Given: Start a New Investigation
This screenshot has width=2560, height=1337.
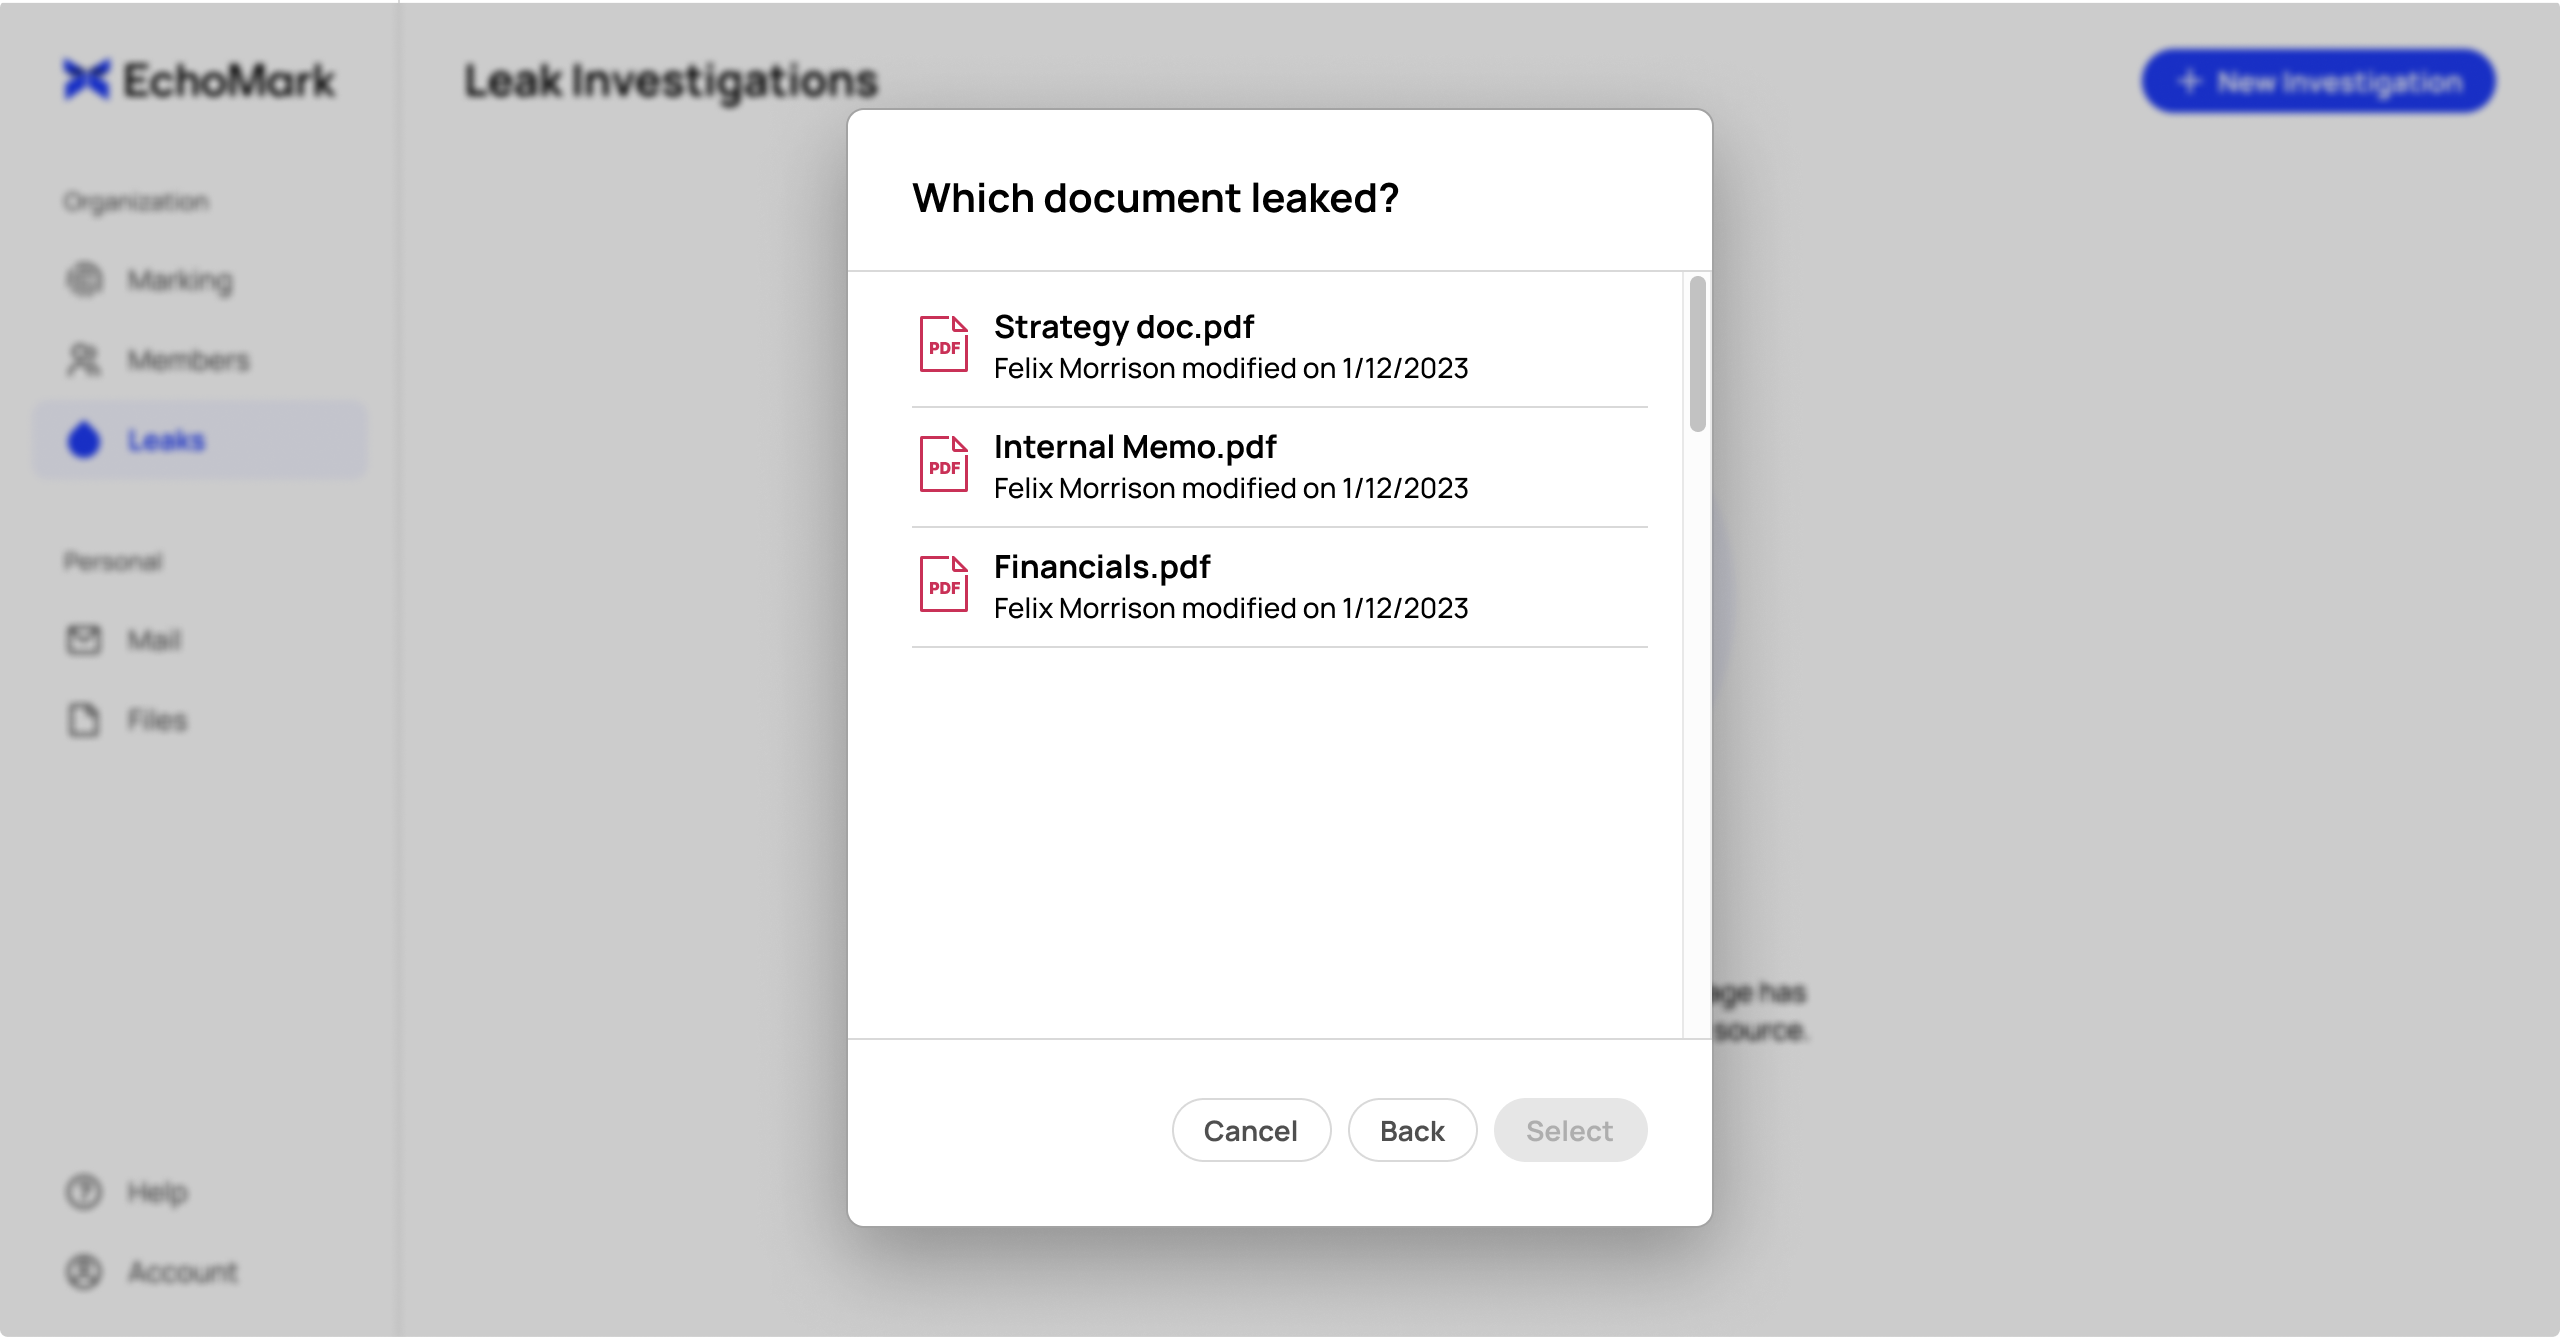Looking at the screenshot, I should [2318, 81].
